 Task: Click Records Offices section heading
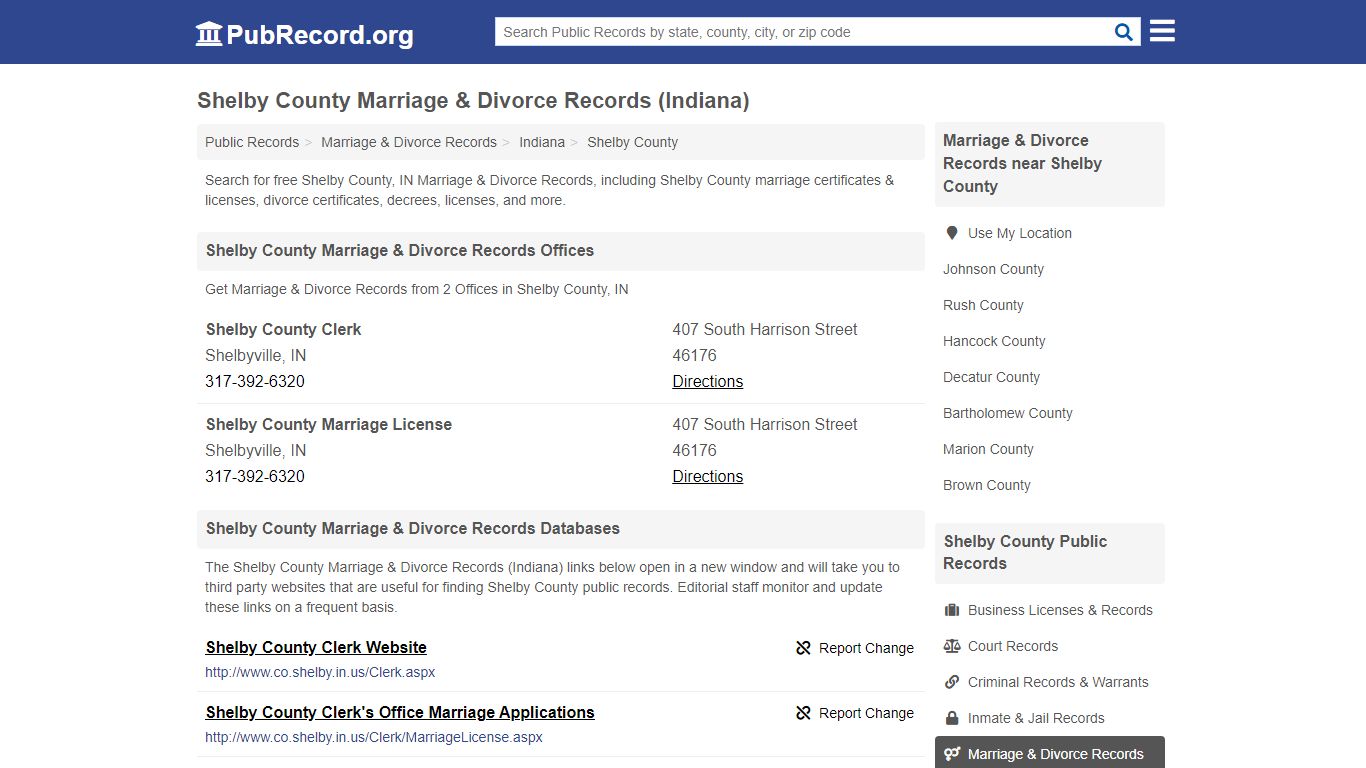click(400, 250)
